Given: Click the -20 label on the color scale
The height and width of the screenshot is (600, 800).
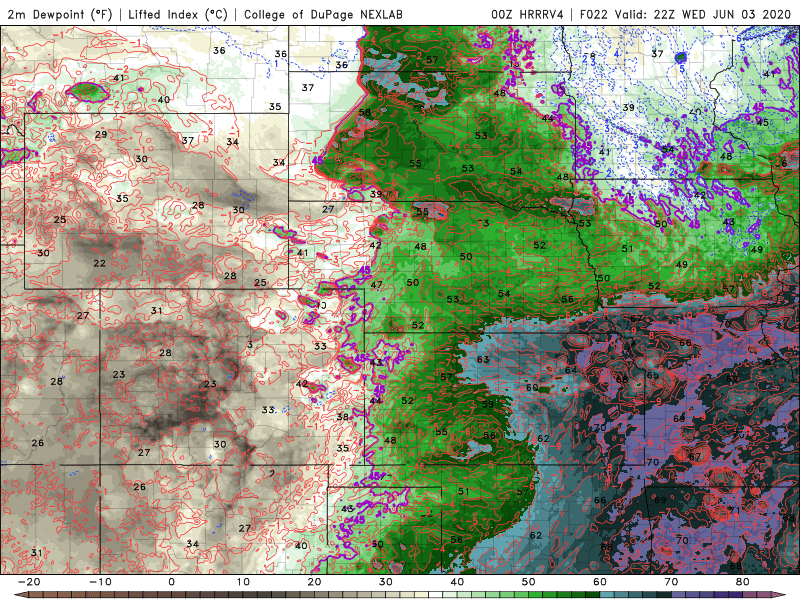Looking at the screenshot, I should click(x=29, y=582).
